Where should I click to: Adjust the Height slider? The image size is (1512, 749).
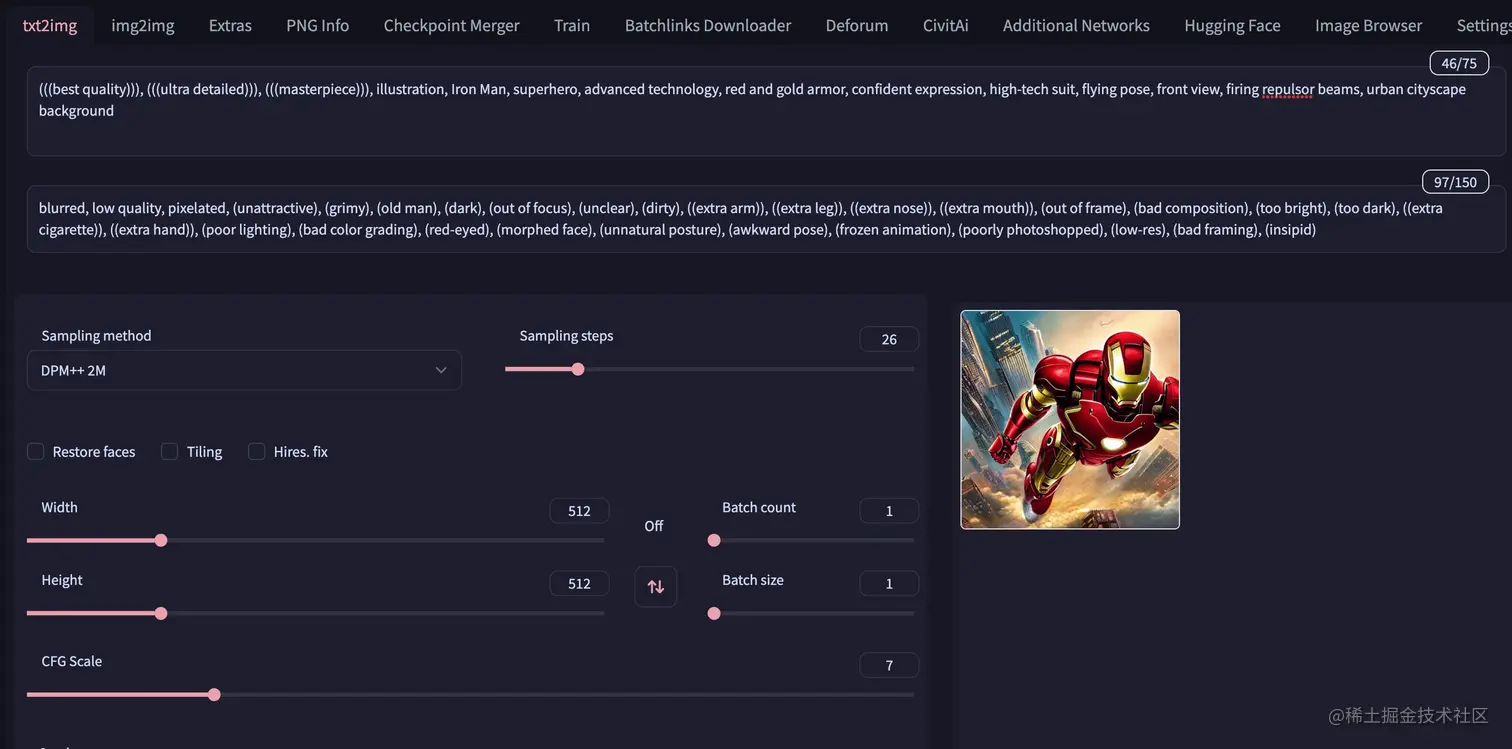click(x=315, y=613)
